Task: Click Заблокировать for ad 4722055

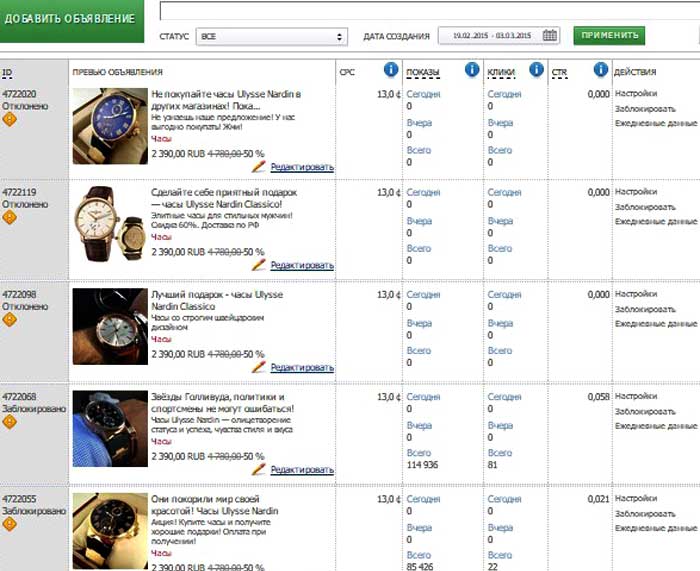Action: [645, 514]
